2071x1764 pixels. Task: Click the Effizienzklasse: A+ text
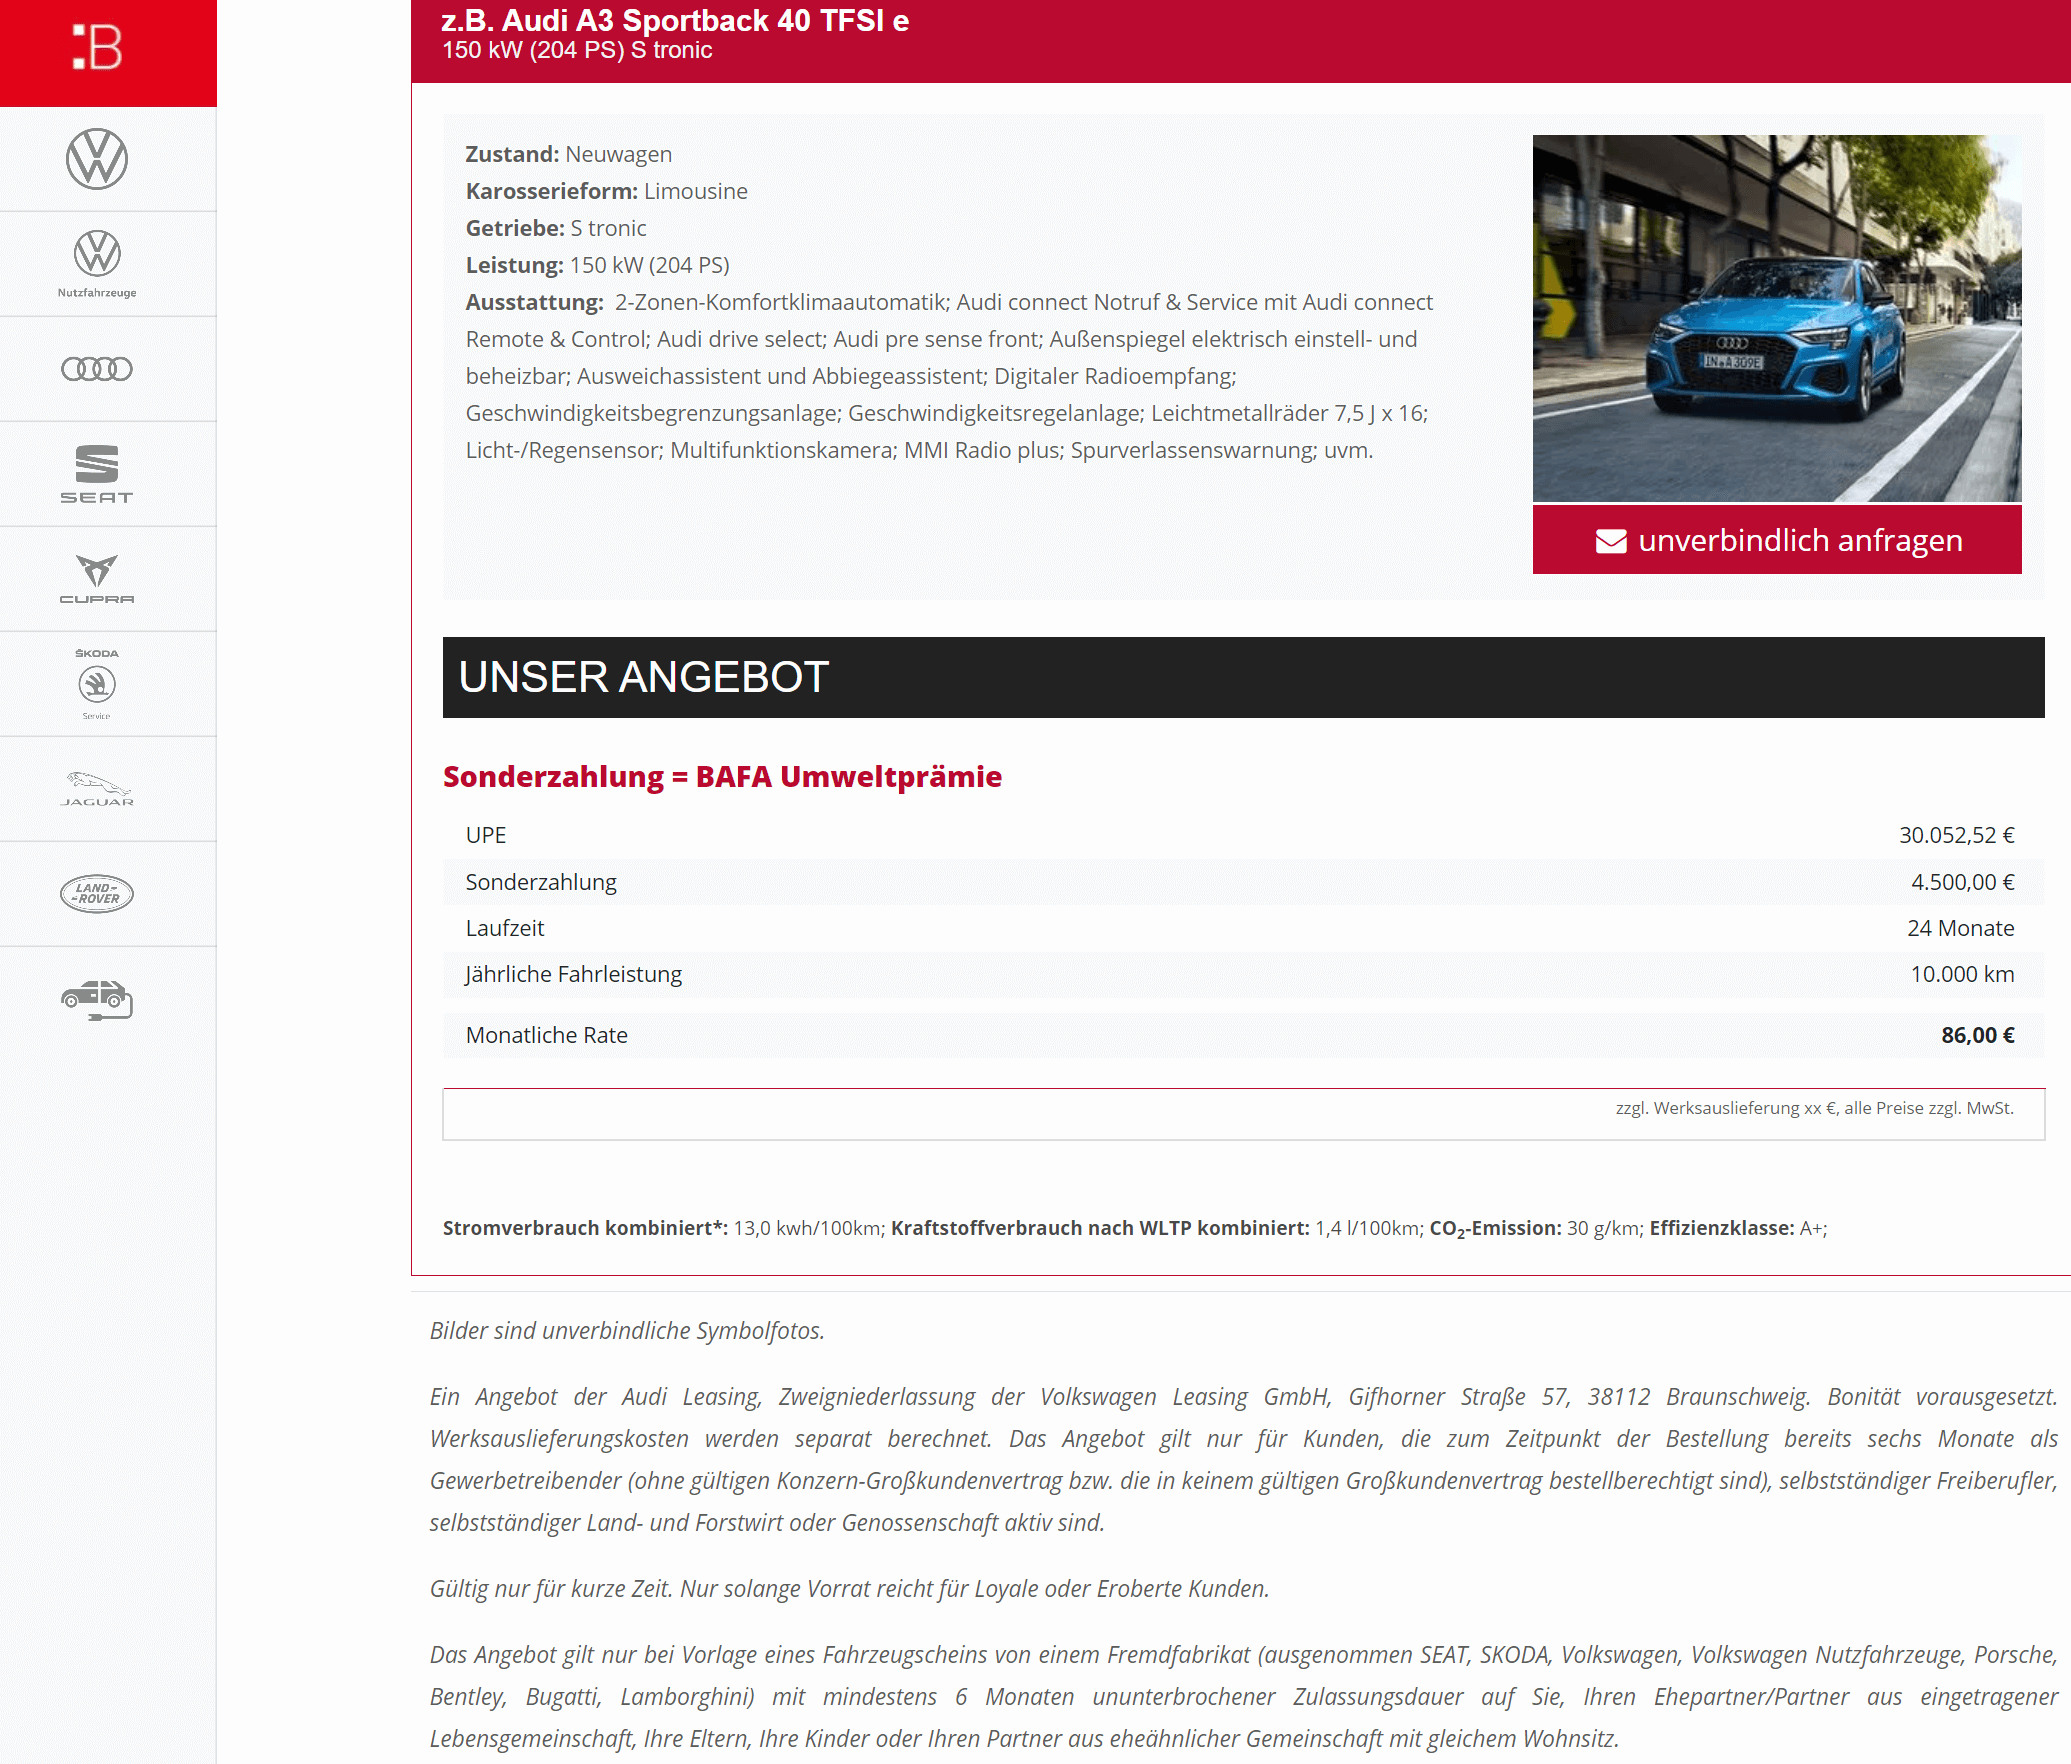point(1738,1228)
